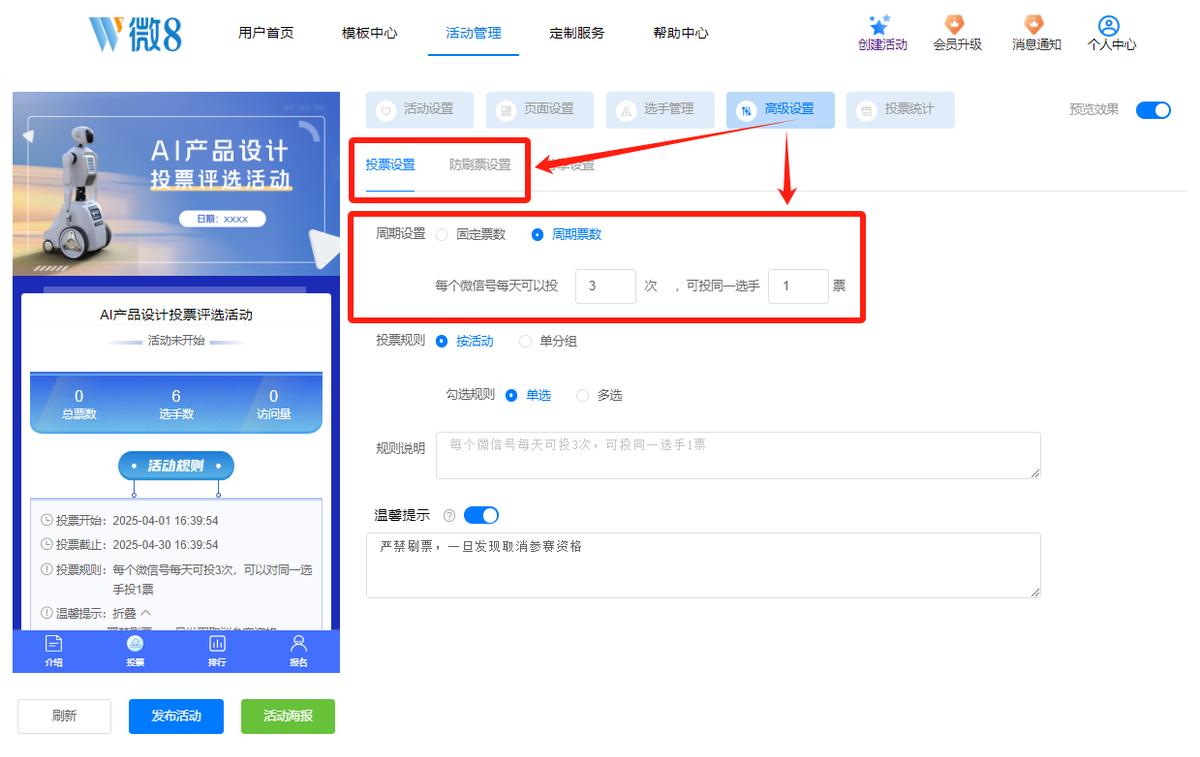Click the 活动未开始 status text
1200x757 pixels.
coord(176,341)
